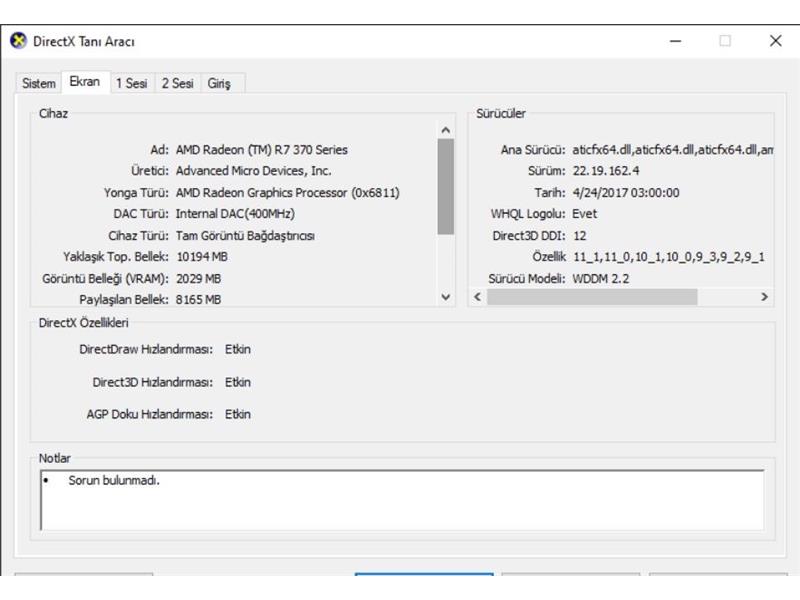This screenshot has height=600, width=800.
Task: Click inside the Notlar text box
Action: coord(402,500)
